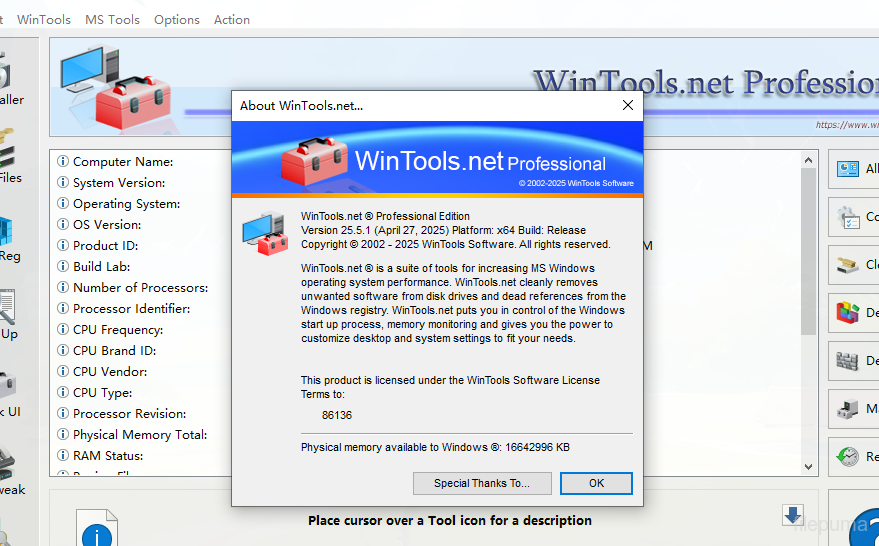Click the Cl button with broom icon
This screenshot has width=879, height=546.
[853, 265]
